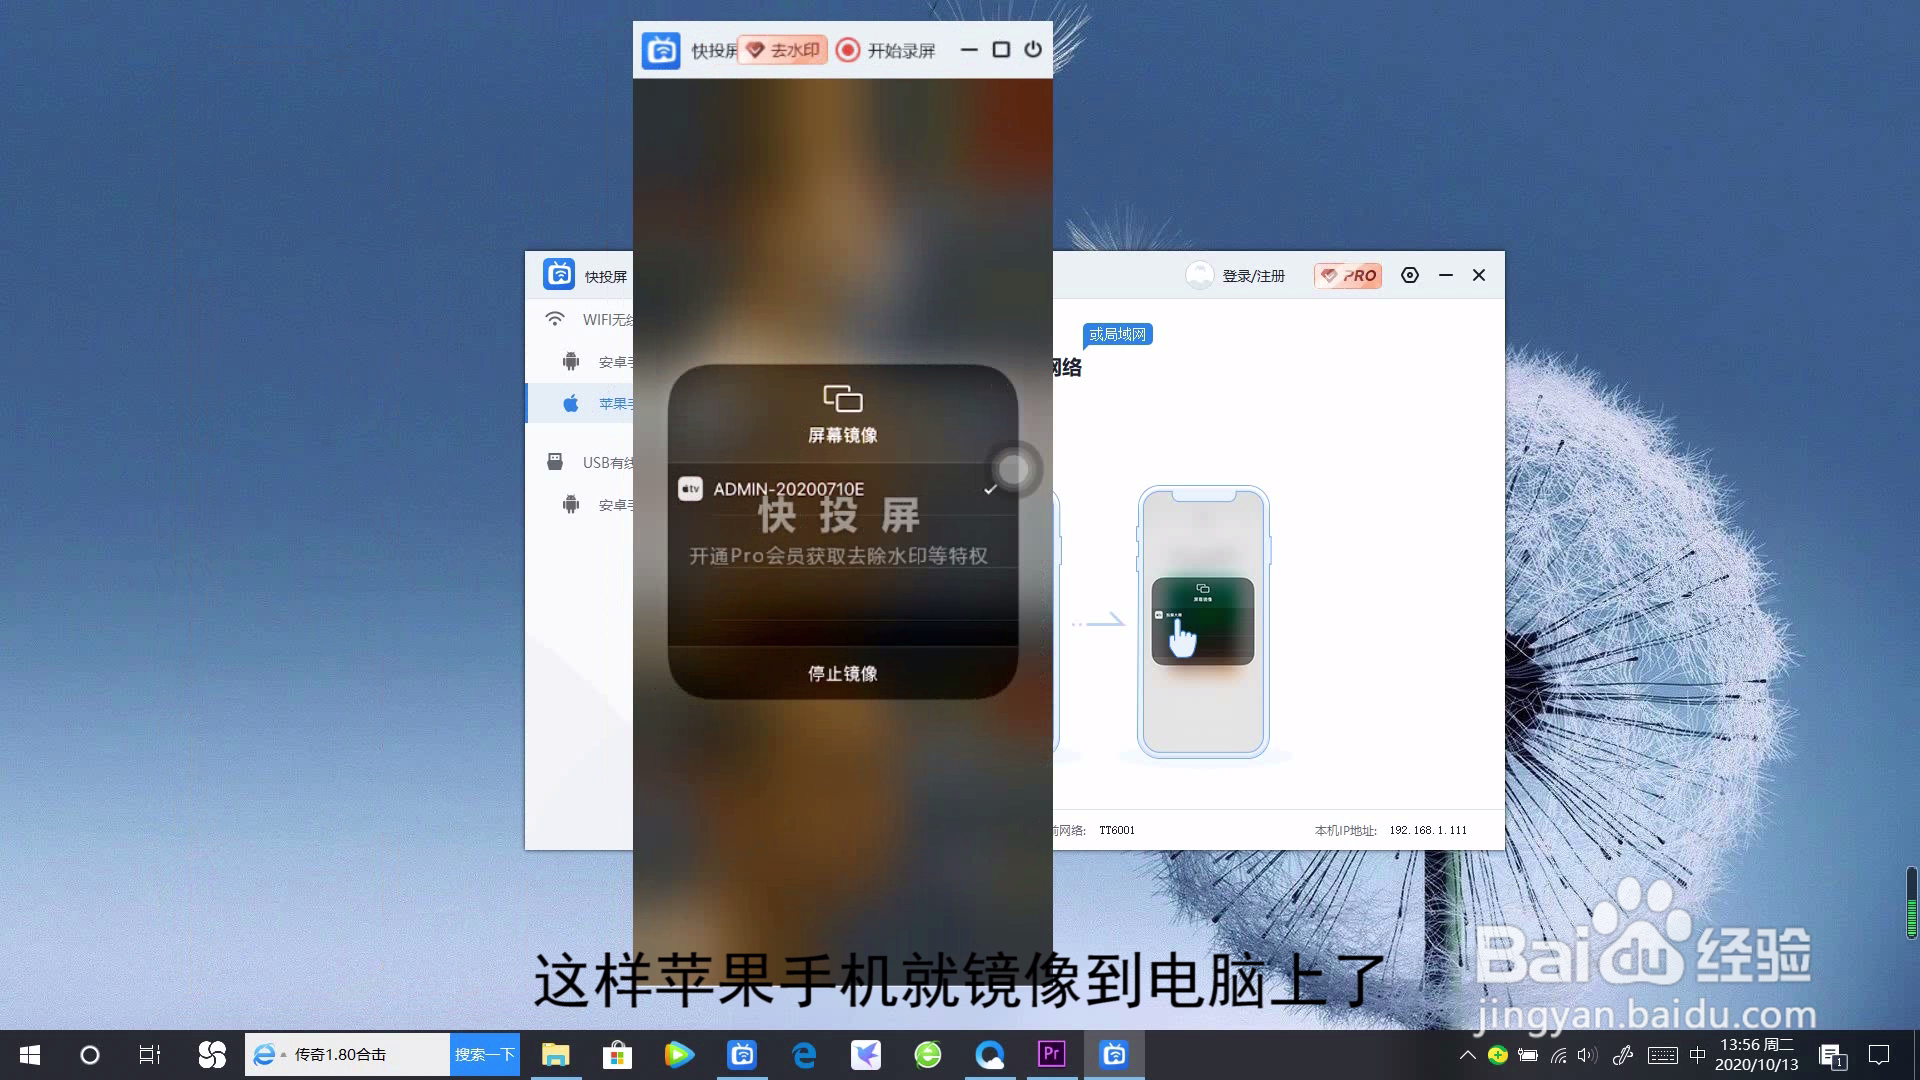The width and height of the screenshot is (1920, 1080).
Task: Click the phone mirroring tutorial illustration
Action: tap(1203, 621)
